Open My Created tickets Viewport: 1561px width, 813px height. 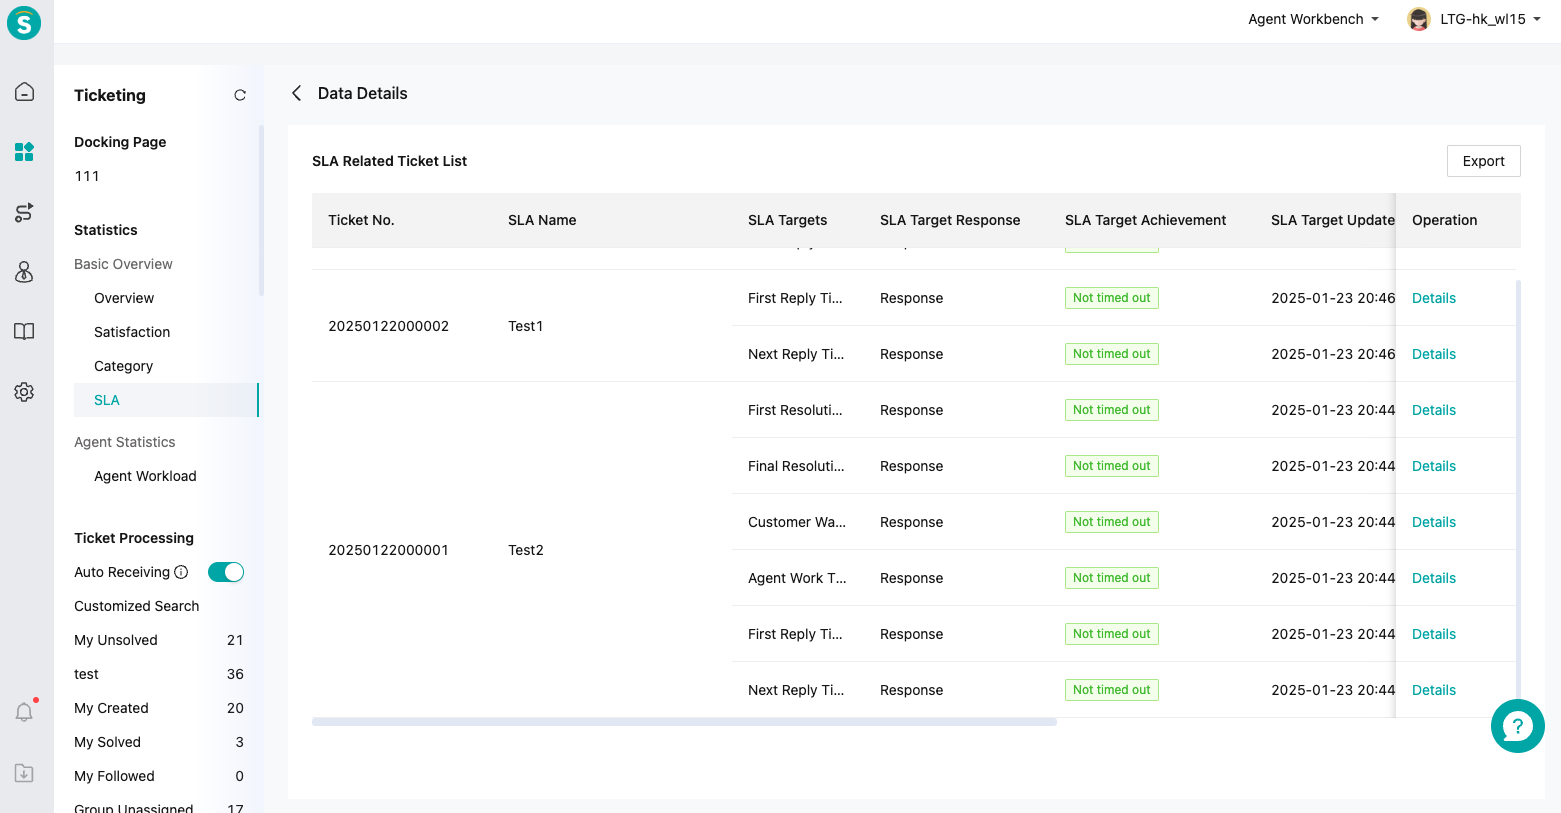coord(159,708)
